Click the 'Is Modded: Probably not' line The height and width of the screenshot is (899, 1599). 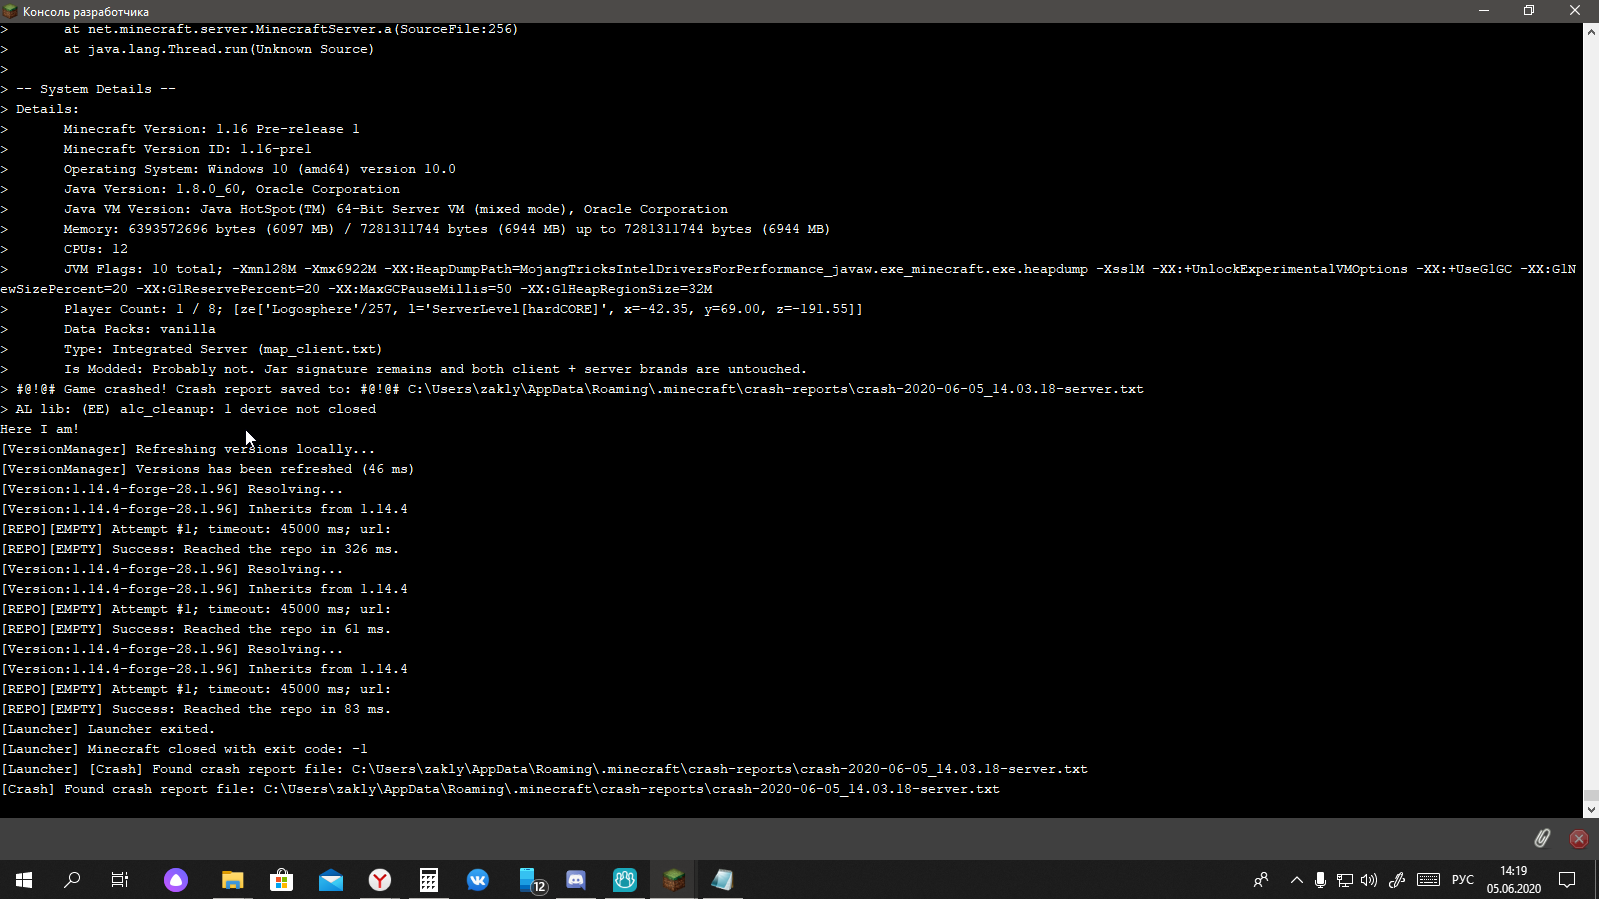[x=435, y=369]
